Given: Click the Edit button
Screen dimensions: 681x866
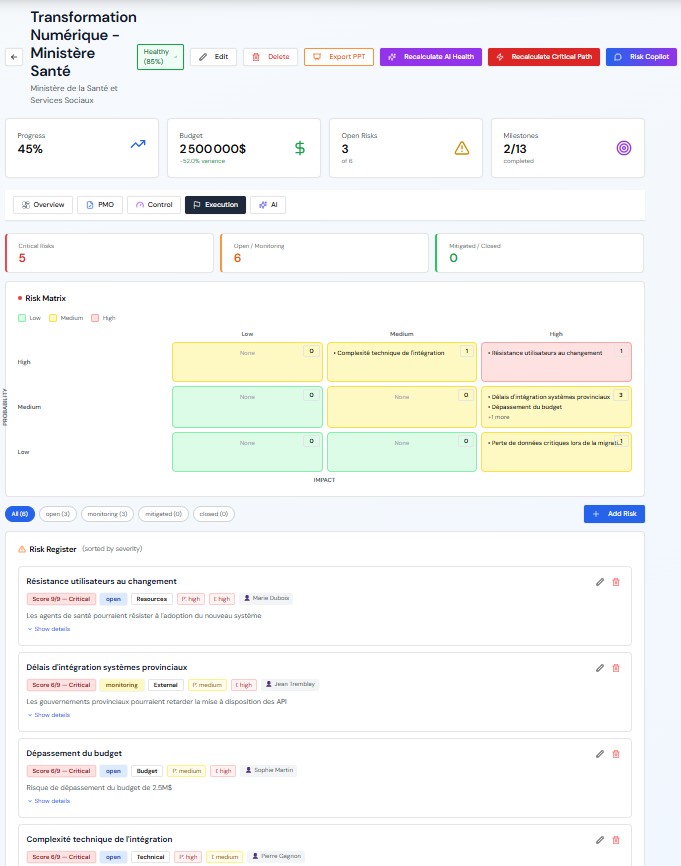Looking at the screenshot, I should click(213, 57).
